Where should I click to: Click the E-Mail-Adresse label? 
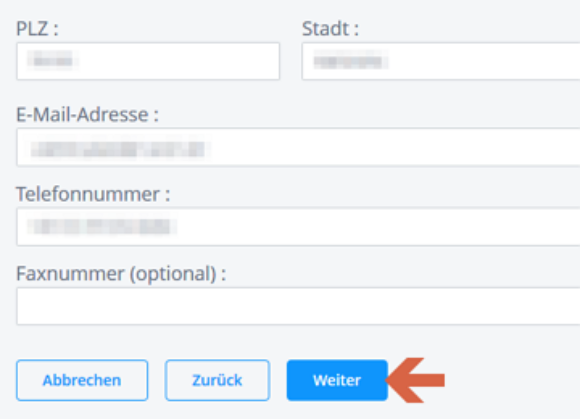(x=87, y=115)
